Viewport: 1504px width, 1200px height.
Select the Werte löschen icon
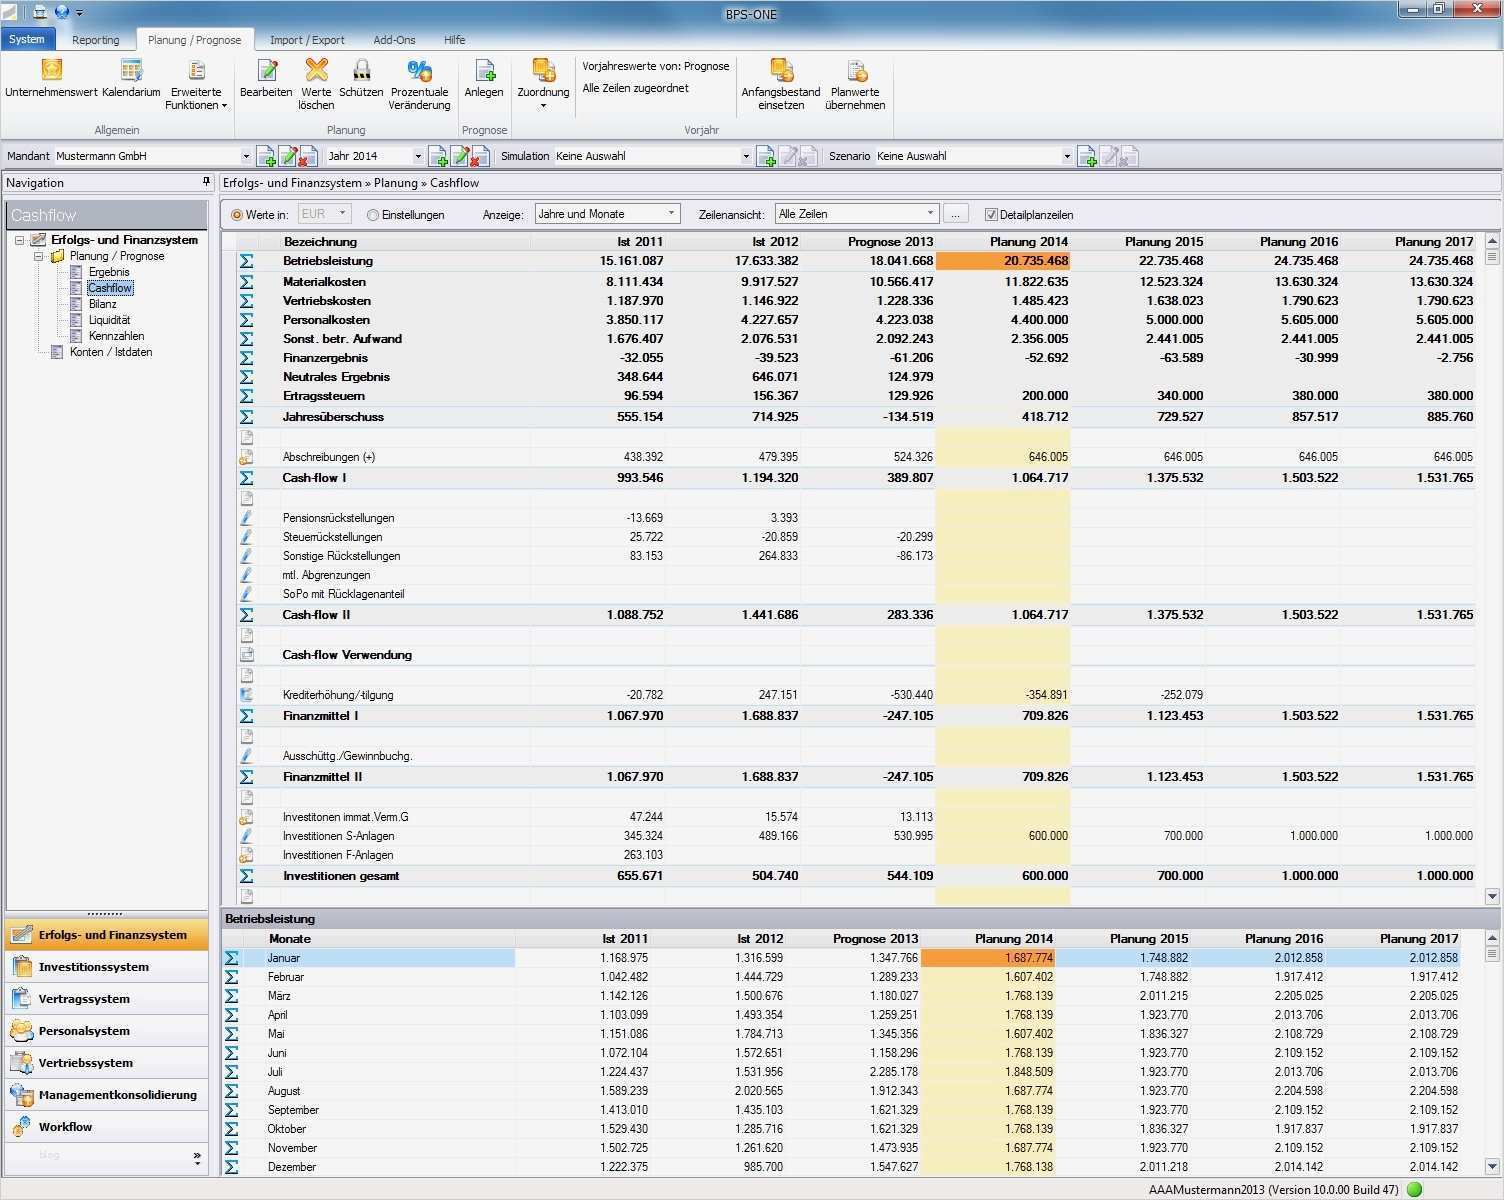click(x=316, y=71)
